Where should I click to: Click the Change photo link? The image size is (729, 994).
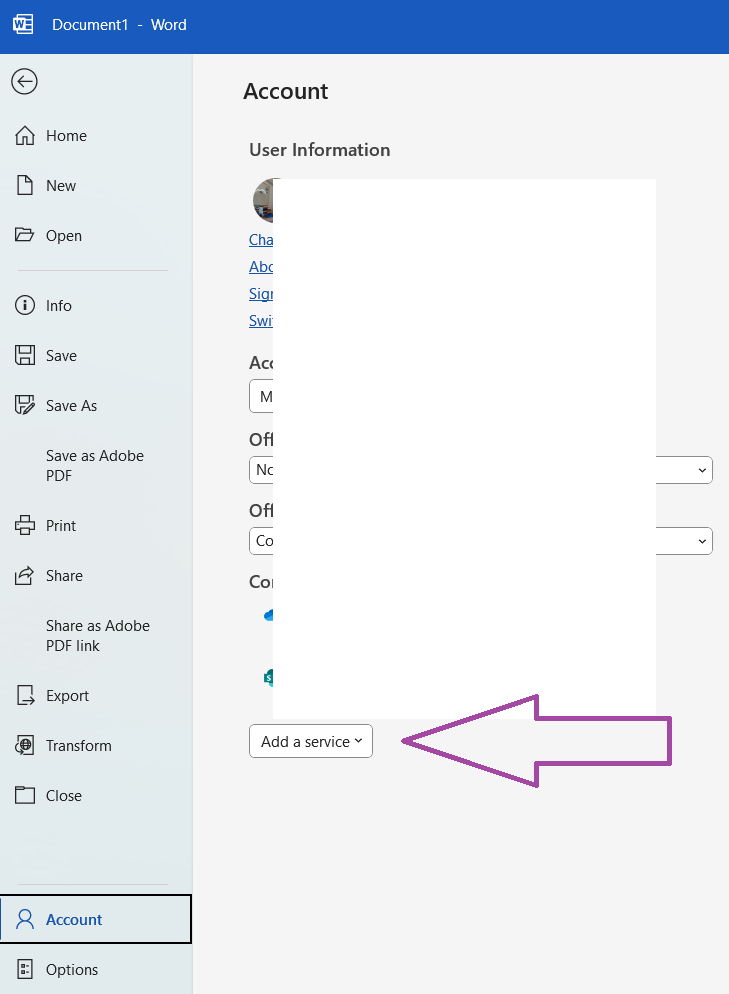point(261,239)
